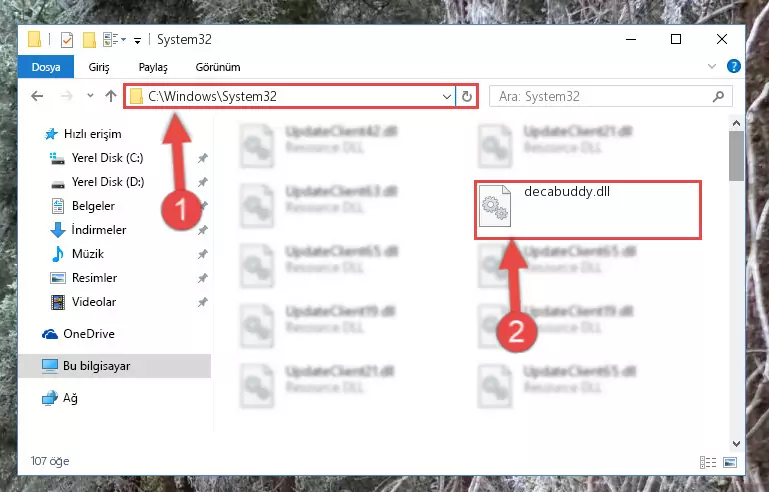The height and width of the screenshot is (492, 769).
Task: Go up one folder level
Action: tap(111, 96)
